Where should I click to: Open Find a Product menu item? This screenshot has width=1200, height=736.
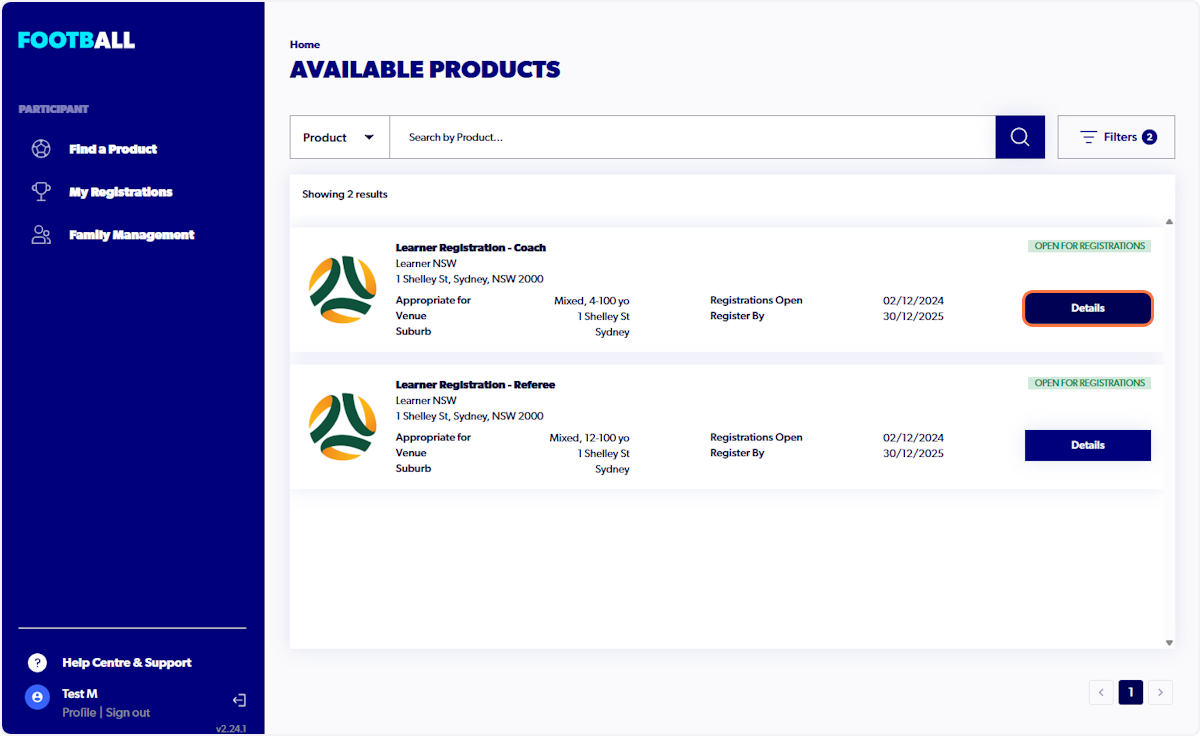113,149
